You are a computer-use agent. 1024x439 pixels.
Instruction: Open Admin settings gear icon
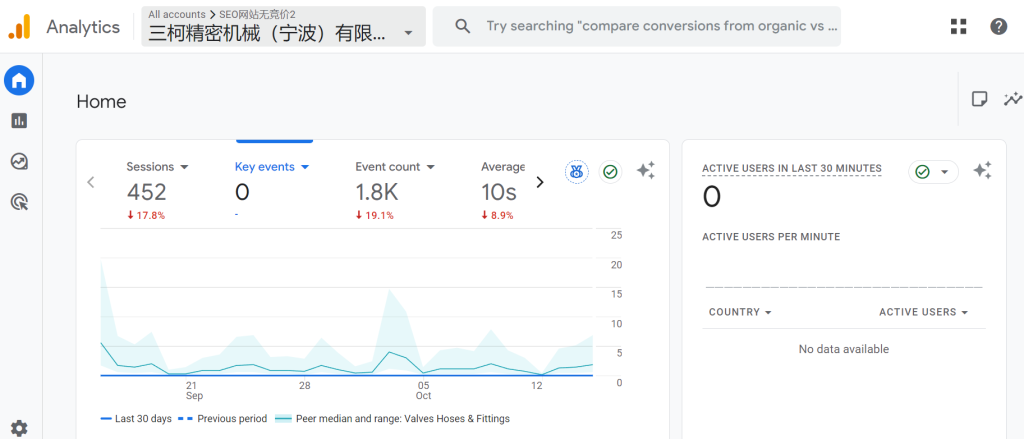tap(19, 428)
